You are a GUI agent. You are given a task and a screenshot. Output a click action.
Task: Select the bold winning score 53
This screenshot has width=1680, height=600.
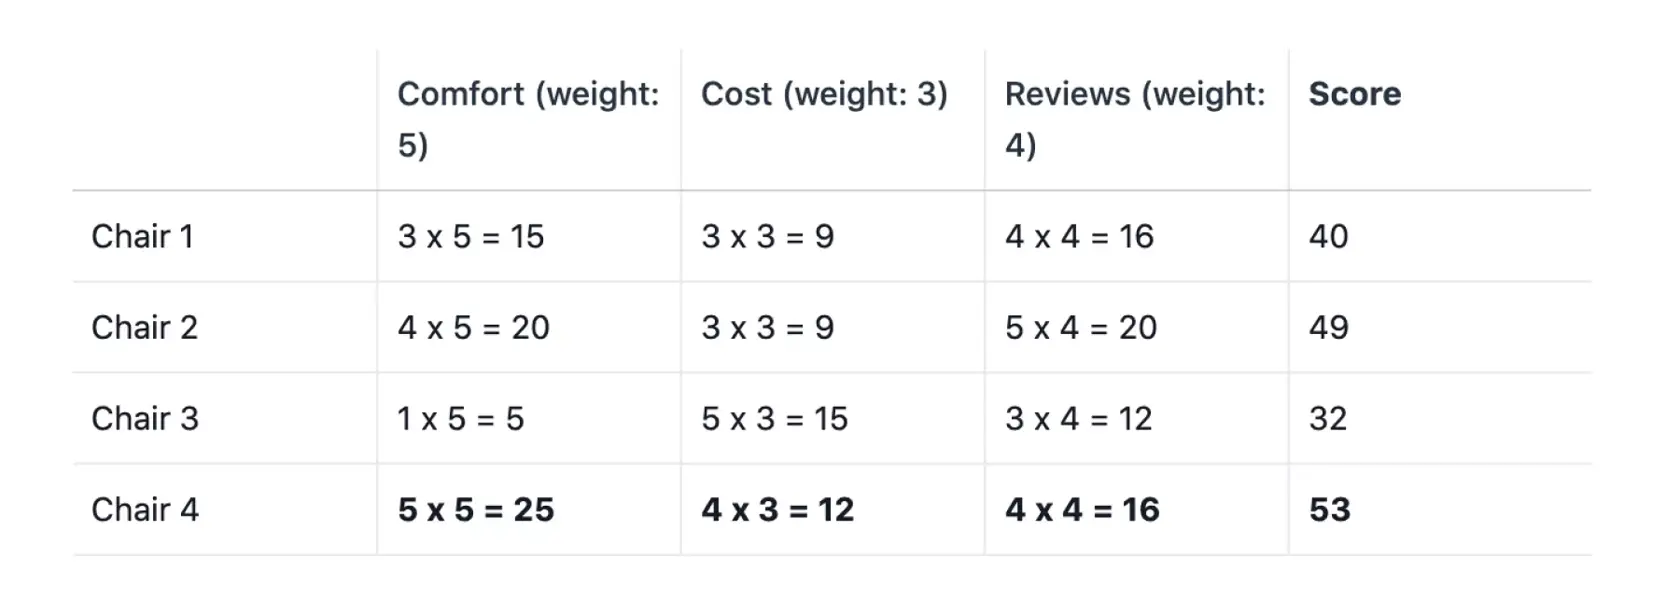click(1330, 510)
